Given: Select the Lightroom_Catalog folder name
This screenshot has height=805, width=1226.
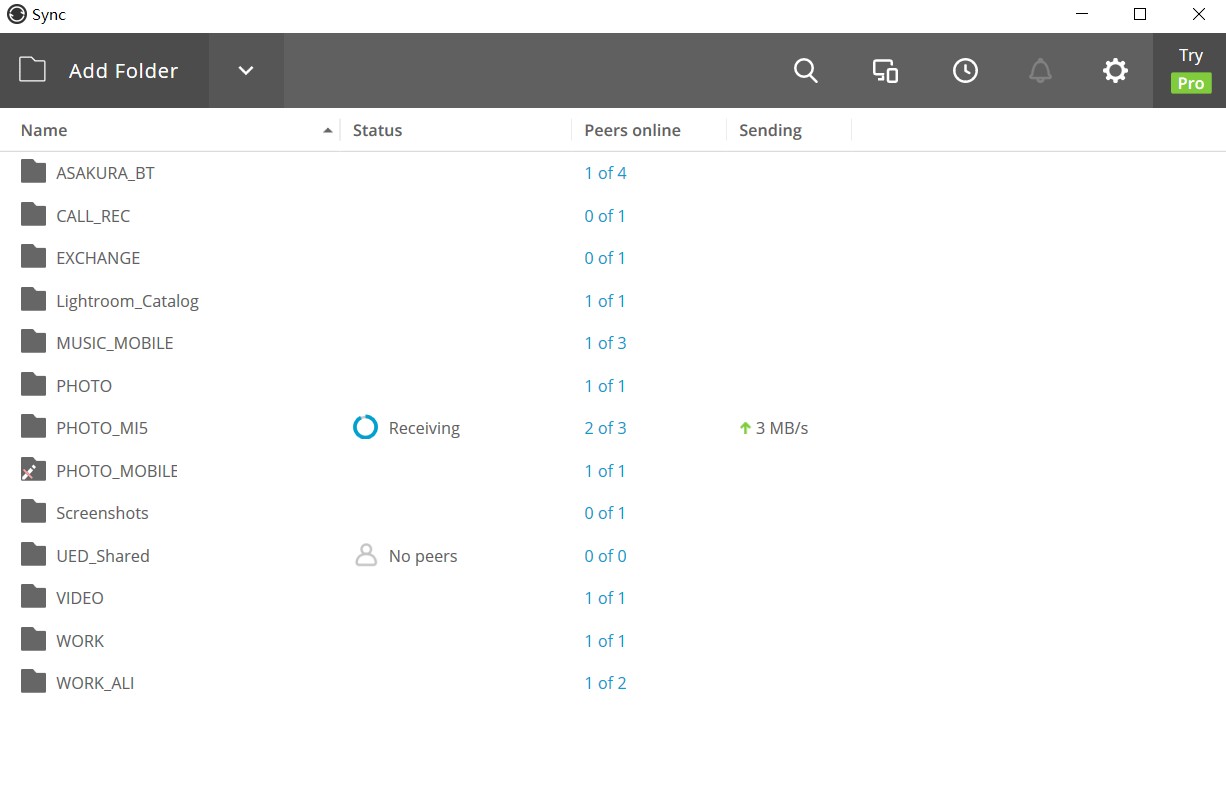Looking at the screenshot, I should click(x=127, y=301).
